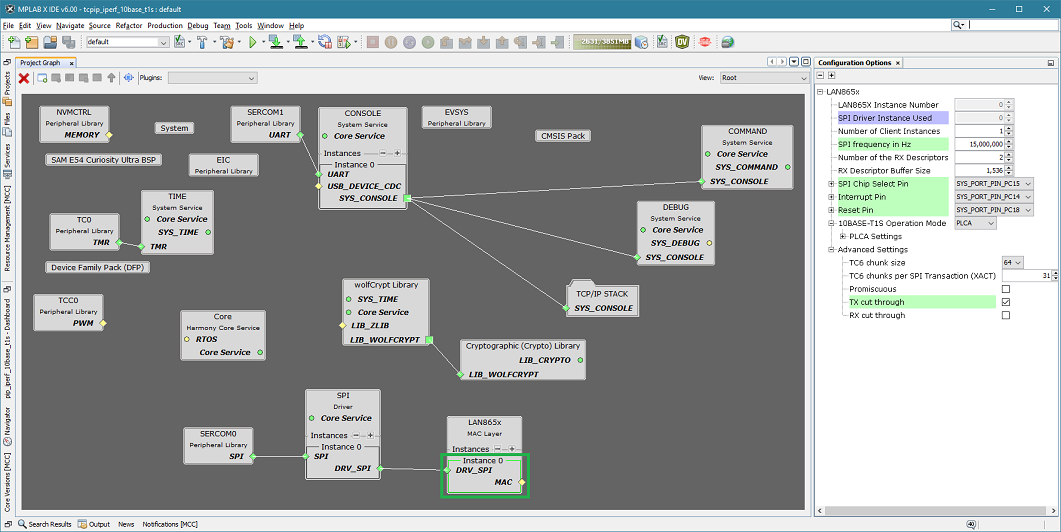Click the up arrow icon in Project Graph toolbar

[x=112, y=78]
